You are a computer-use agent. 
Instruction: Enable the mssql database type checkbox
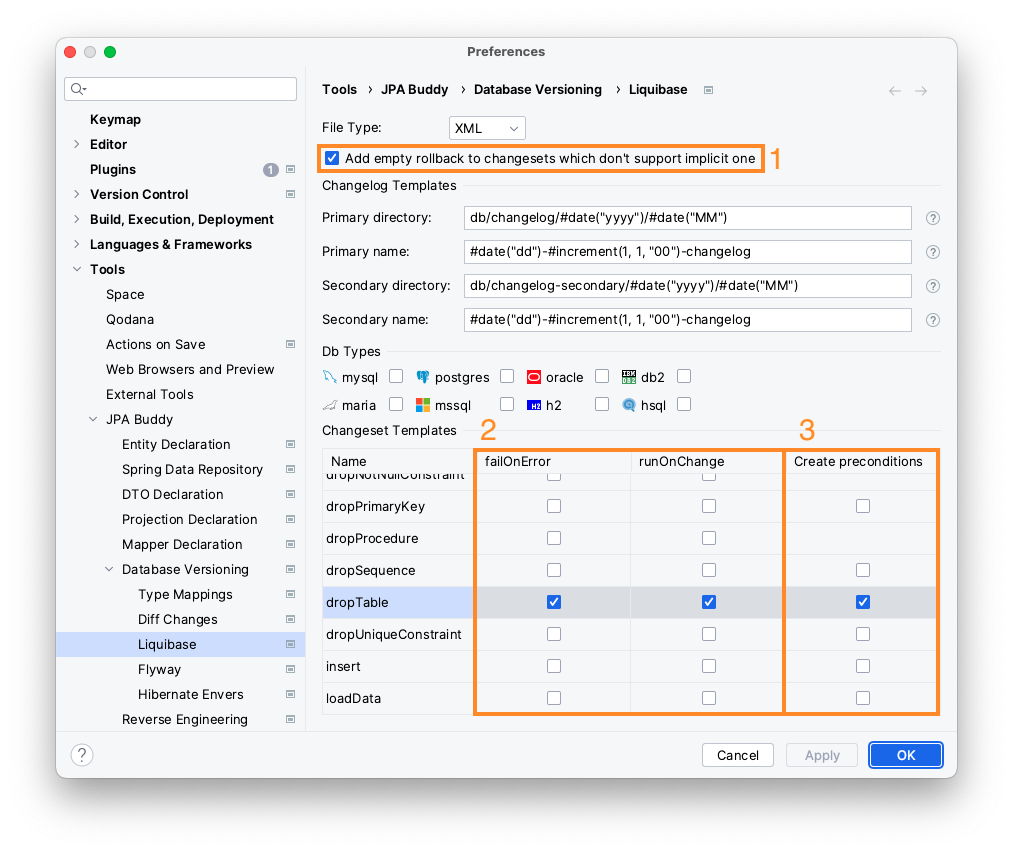[507, 404]
